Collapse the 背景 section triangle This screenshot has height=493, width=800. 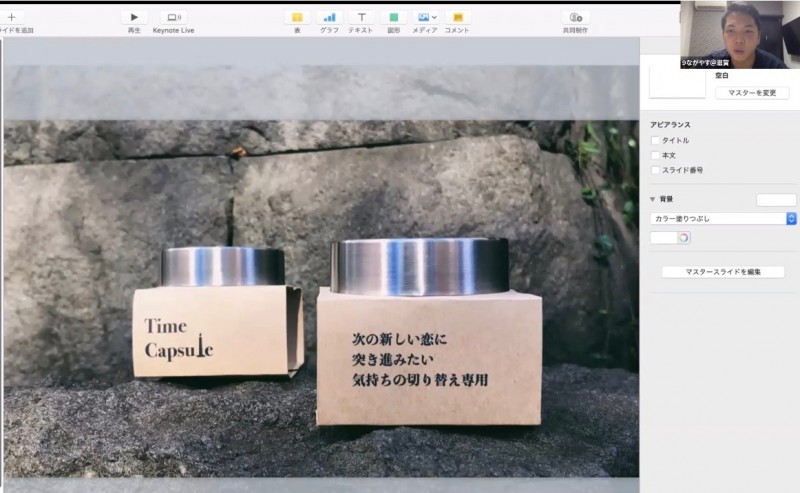653,200
